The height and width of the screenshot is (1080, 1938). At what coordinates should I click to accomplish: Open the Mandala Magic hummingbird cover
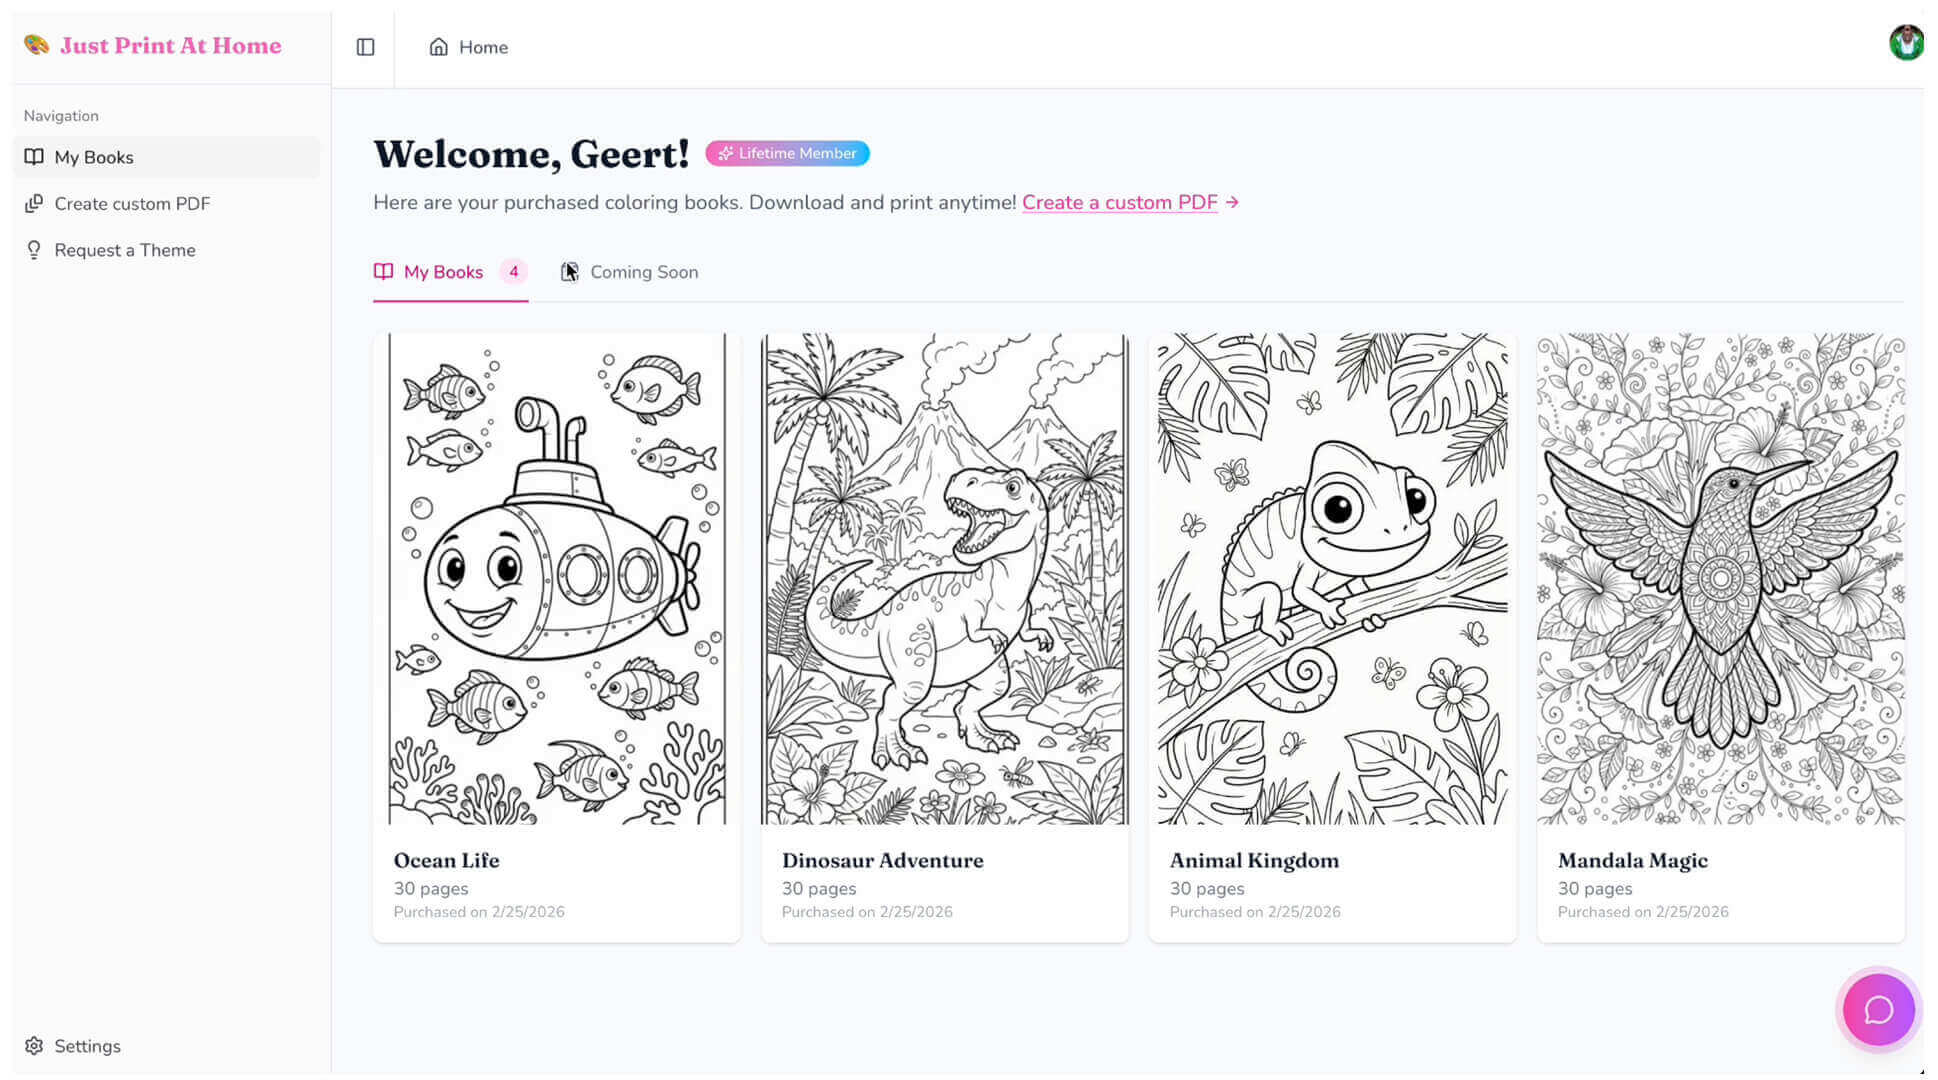point(1720,578)
